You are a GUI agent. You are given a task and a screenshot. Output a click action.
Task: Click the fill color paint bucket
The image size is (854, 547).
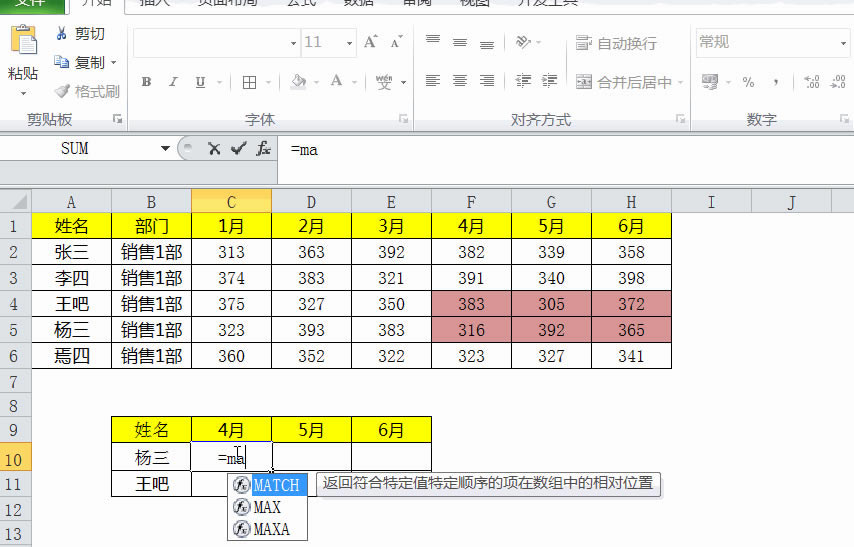(x=298, y=82)
